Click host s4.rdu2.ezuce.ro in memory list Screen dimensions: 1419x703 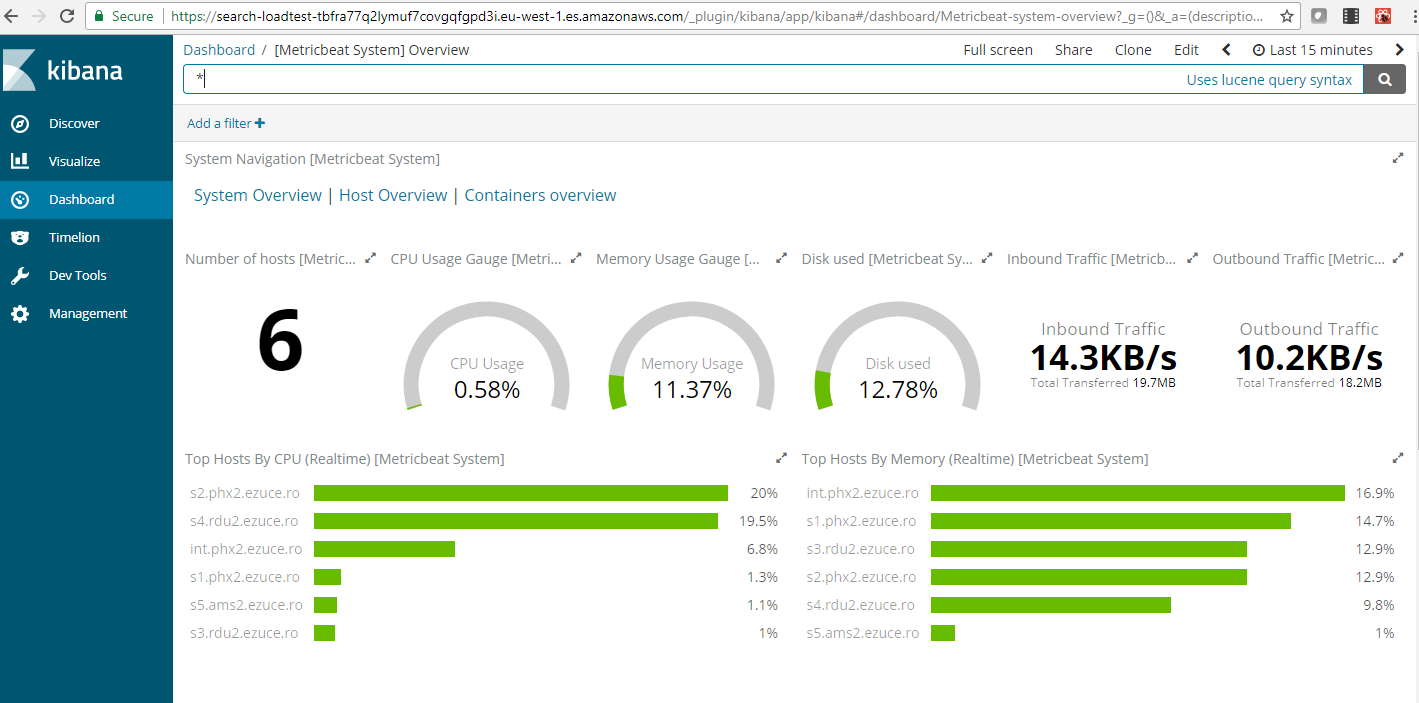(861, 605)
